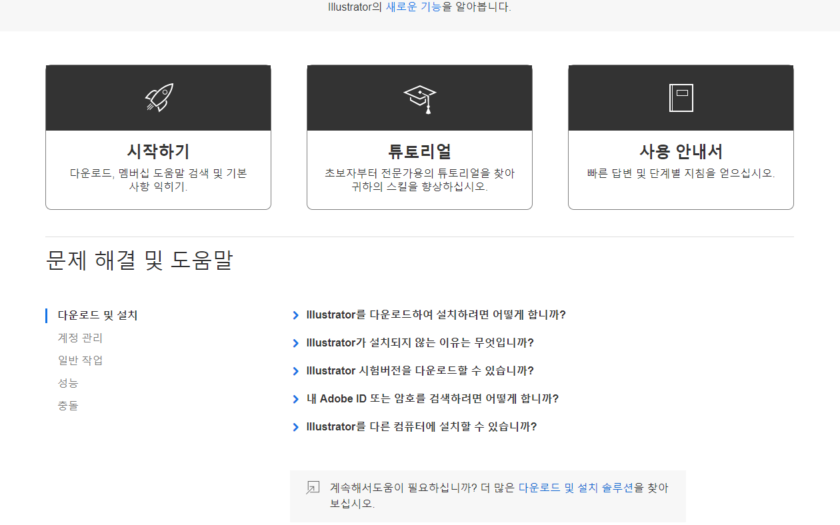Open the 시작하기 card title
840x525 pixels.
point(158,152)
